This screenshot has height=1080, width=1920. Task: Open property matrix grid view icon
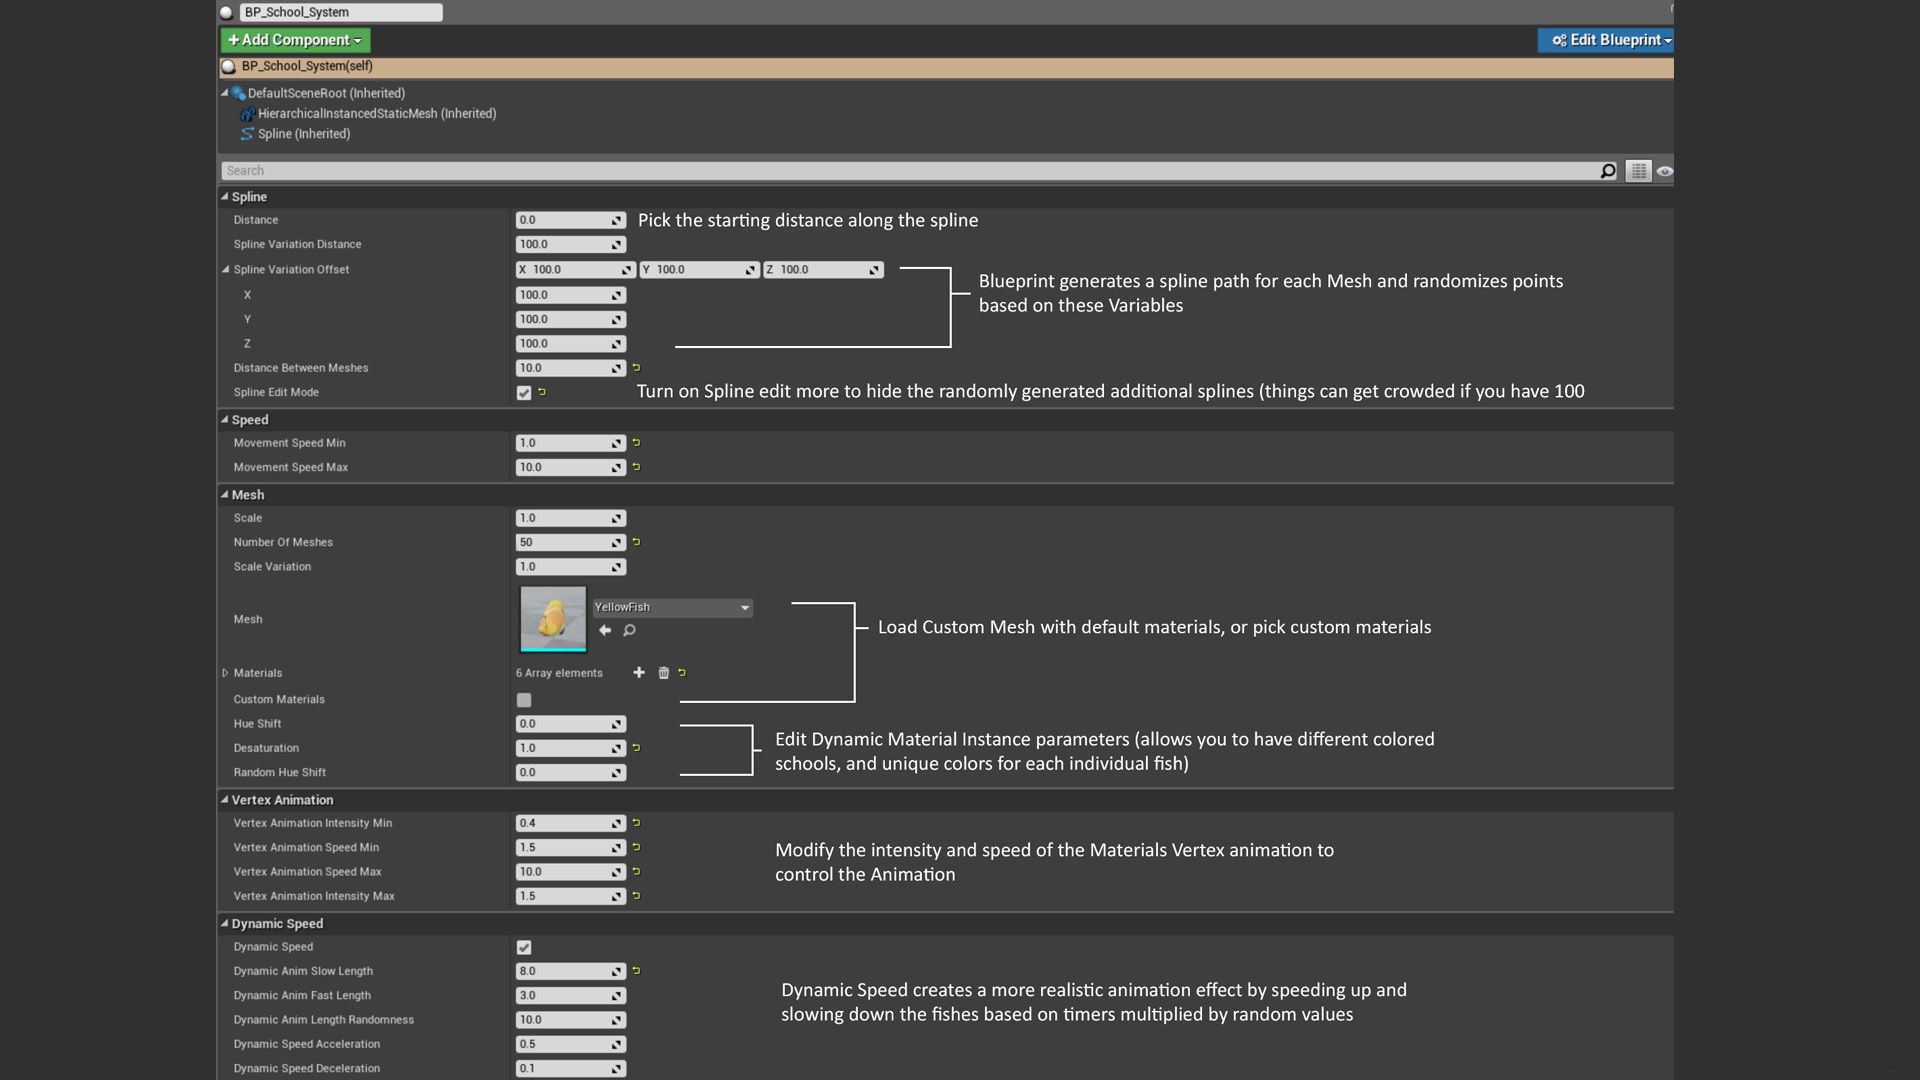click(1638, 171)
